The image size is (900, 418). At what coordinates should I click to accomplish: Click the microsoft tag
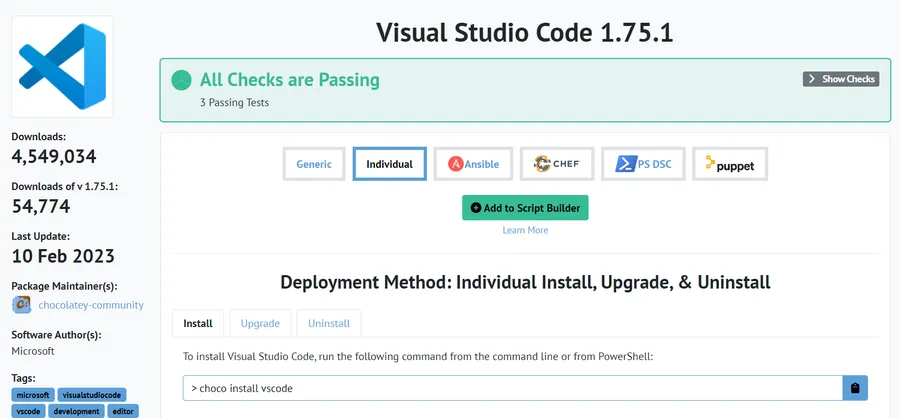(x=33, y=395)
